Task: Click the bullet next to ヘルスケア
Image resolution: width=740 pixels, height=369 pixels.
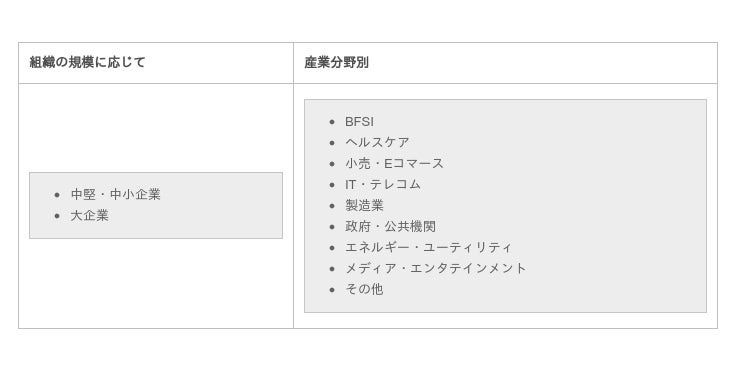Action: click(x=332, y=143)
